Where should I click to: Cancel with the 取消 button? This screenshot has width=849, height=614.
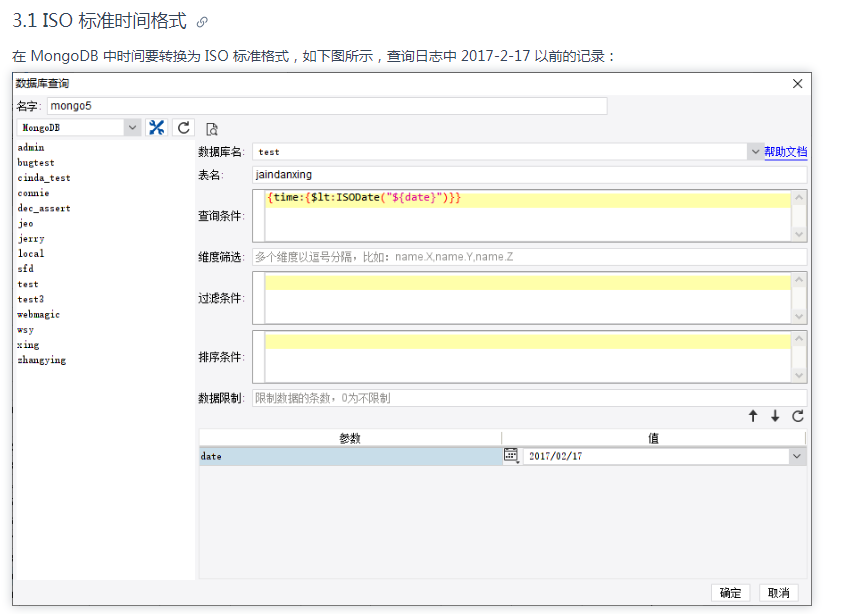click(x=778, y=593)
